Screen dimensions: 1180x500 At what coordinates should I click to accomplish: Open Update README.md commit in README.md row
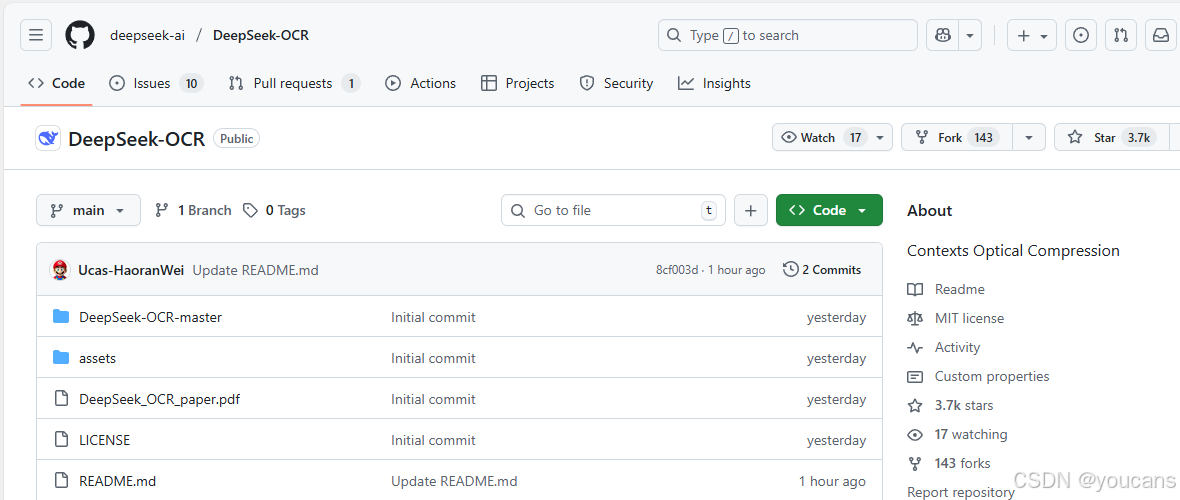pyautogui.click(x=455, y=480)
